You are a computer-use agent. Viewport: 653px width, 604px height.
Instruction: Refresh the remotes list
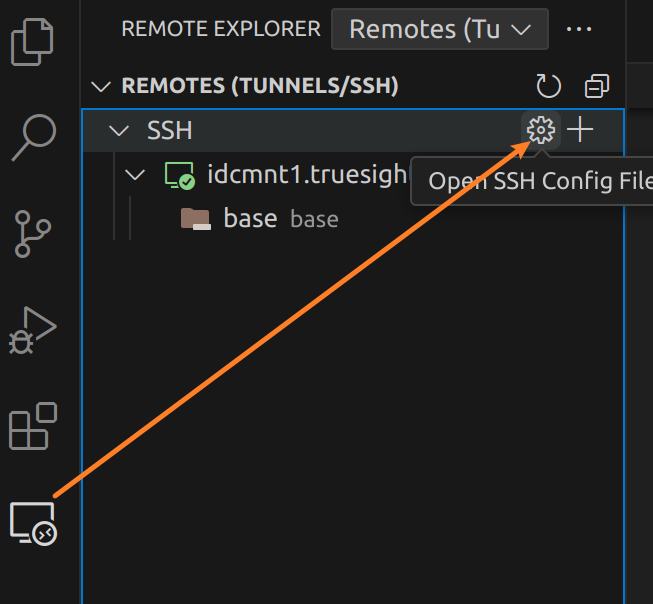coord(548,86)
